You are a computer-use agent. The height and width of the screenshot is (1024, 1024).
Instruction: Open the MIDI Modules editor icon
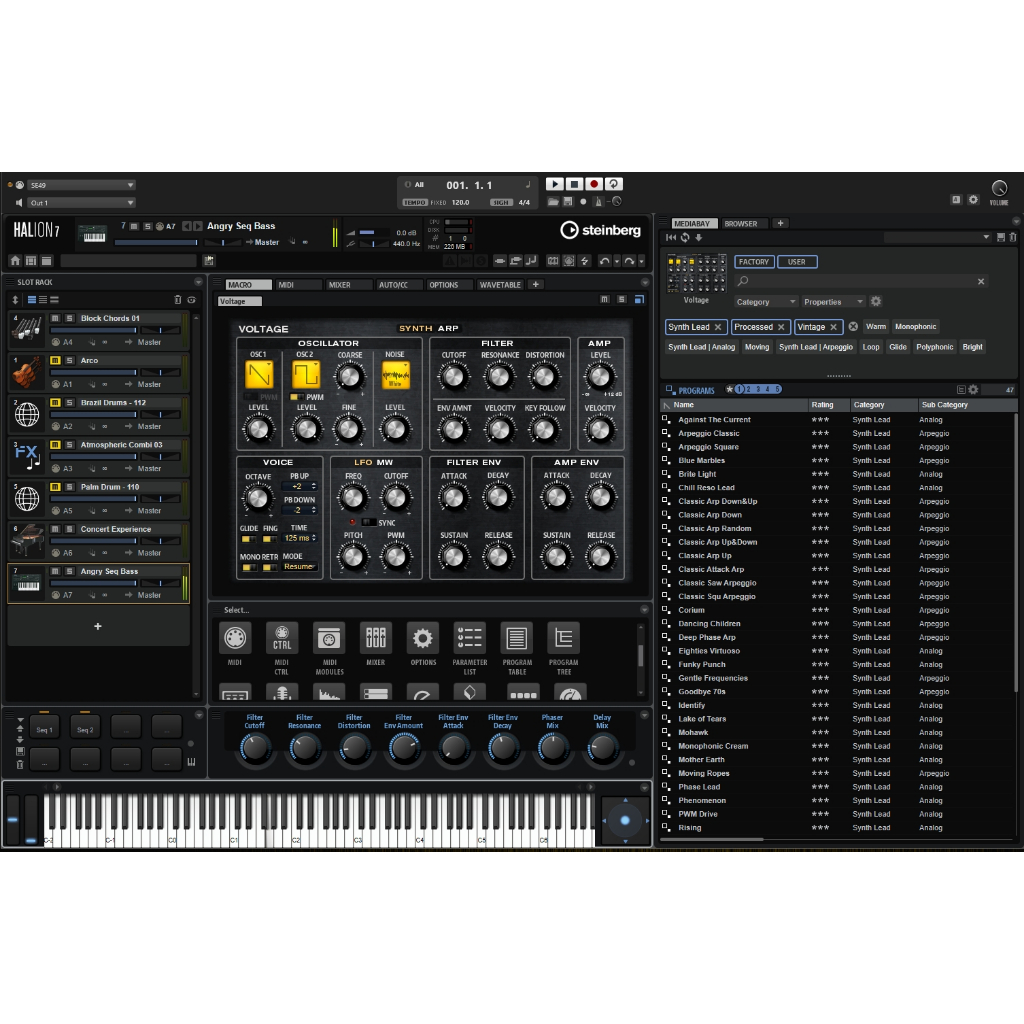pos(328,638)
